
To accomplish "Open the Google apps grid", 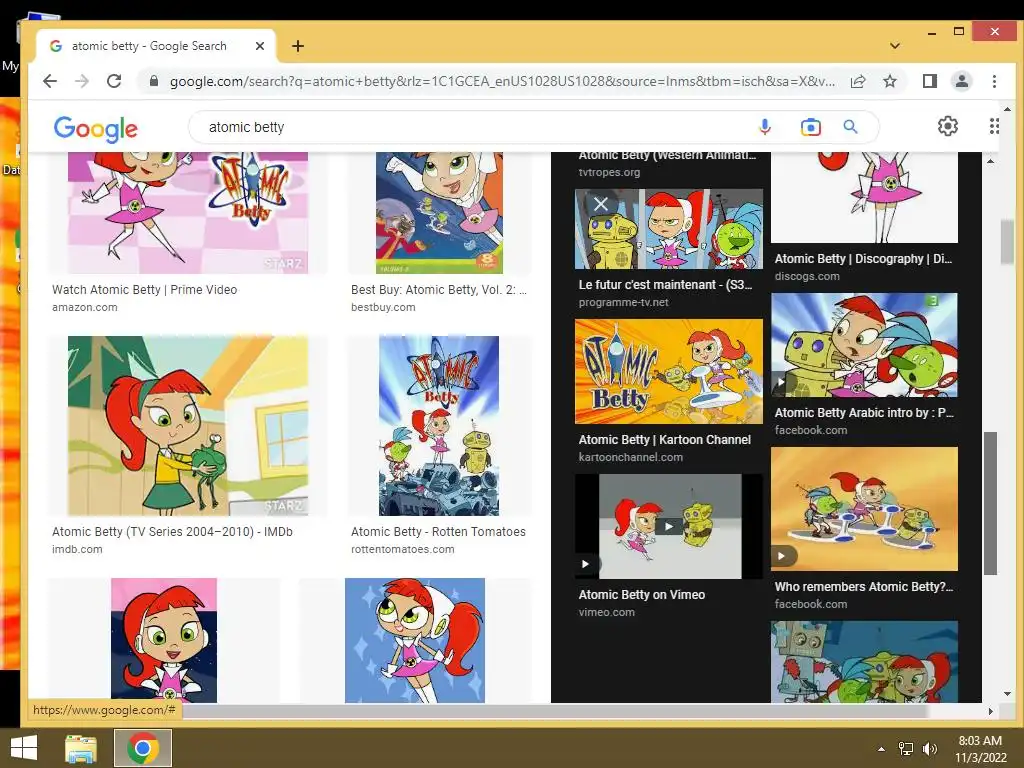I will (x=994, y=126).
